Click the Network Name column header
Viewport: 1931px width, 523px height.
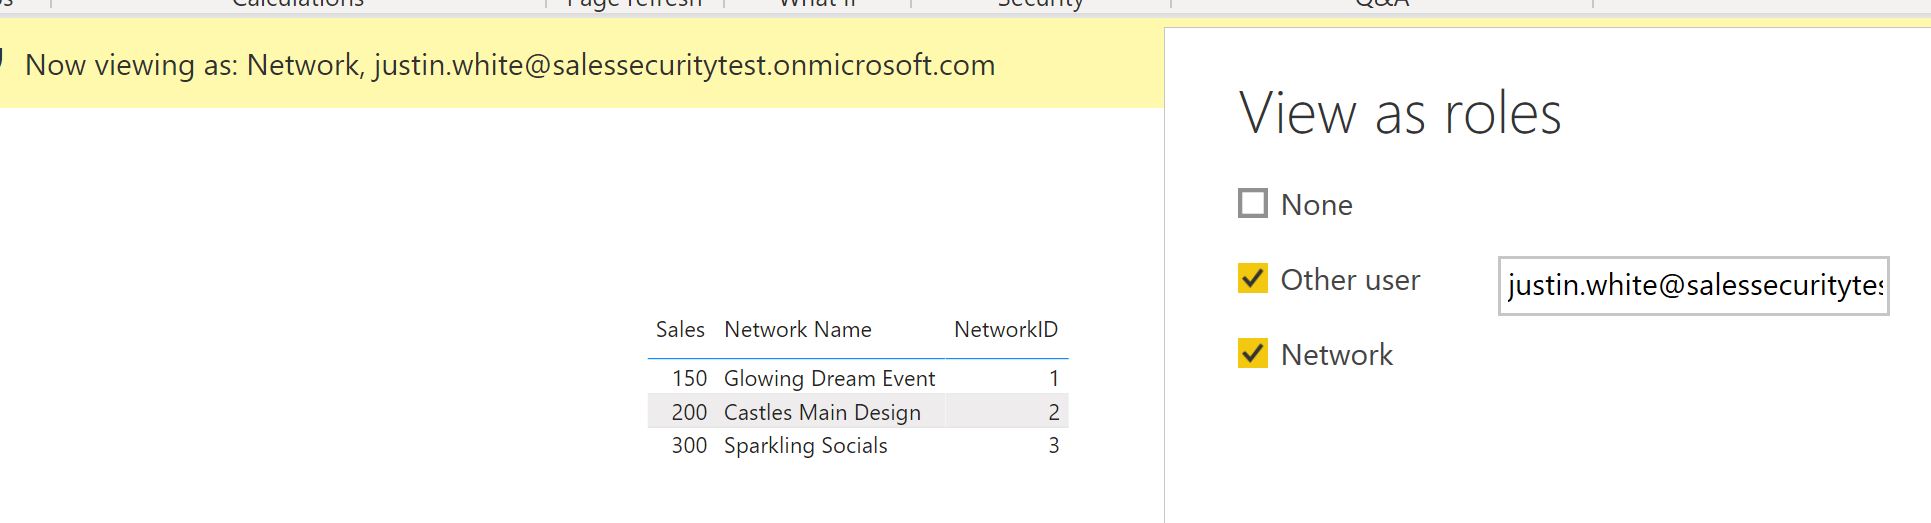coord(798,330)
